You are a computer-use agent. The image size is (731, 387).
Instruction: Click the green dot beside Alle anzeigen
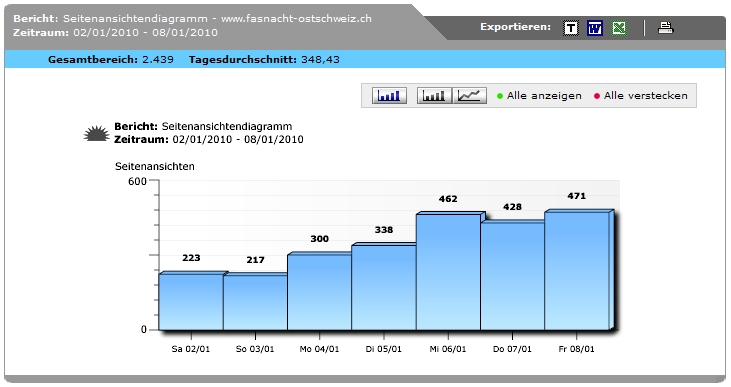pos(500,96)
